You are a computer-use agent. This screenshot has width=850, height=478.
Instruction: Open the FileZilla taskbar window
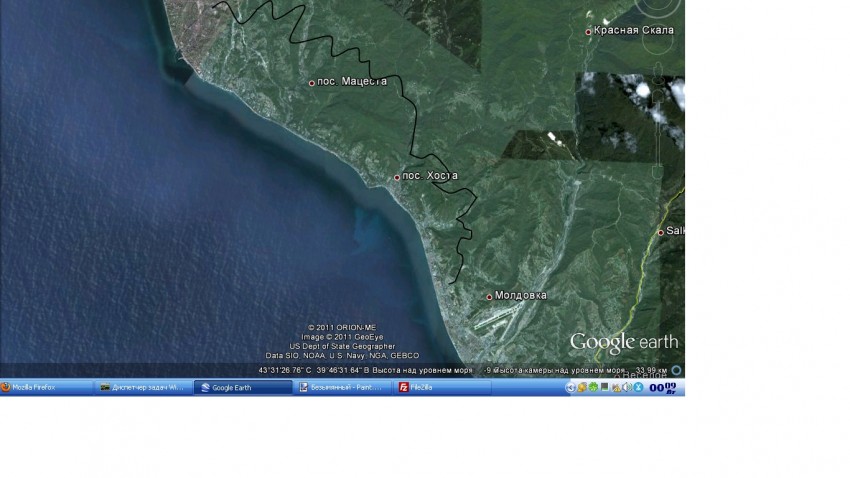[x=442, y=387]
